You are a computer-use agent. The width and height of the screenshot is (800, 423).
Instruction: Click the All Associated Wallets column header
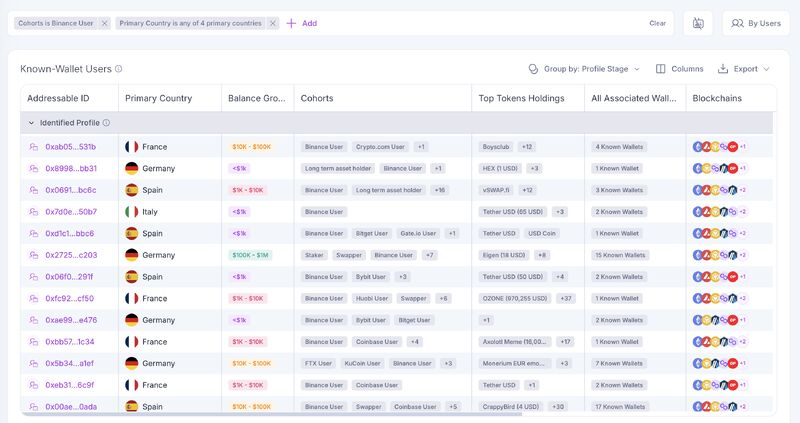click(634, 98)
